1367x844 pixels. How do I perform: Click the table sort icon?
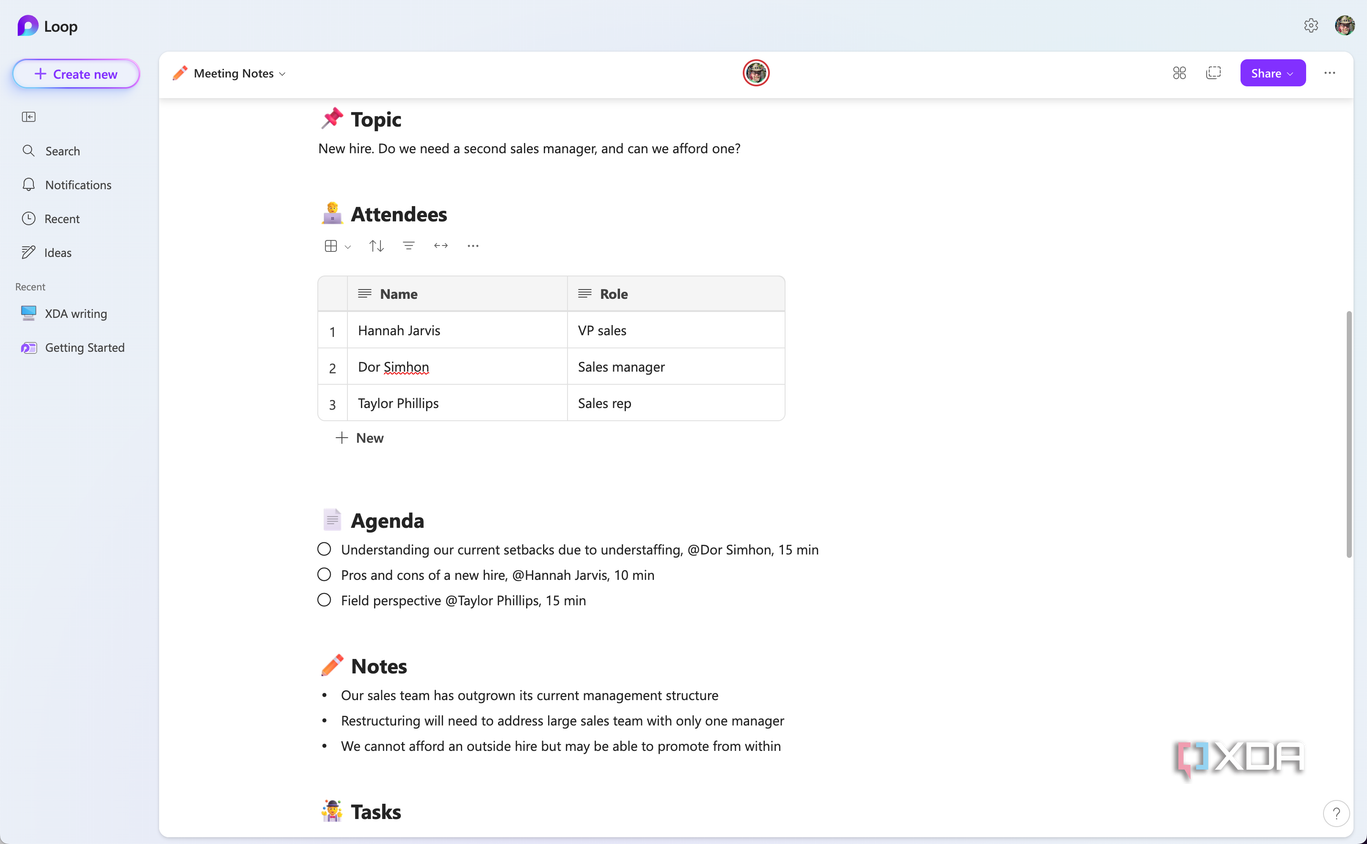point(376,246)
